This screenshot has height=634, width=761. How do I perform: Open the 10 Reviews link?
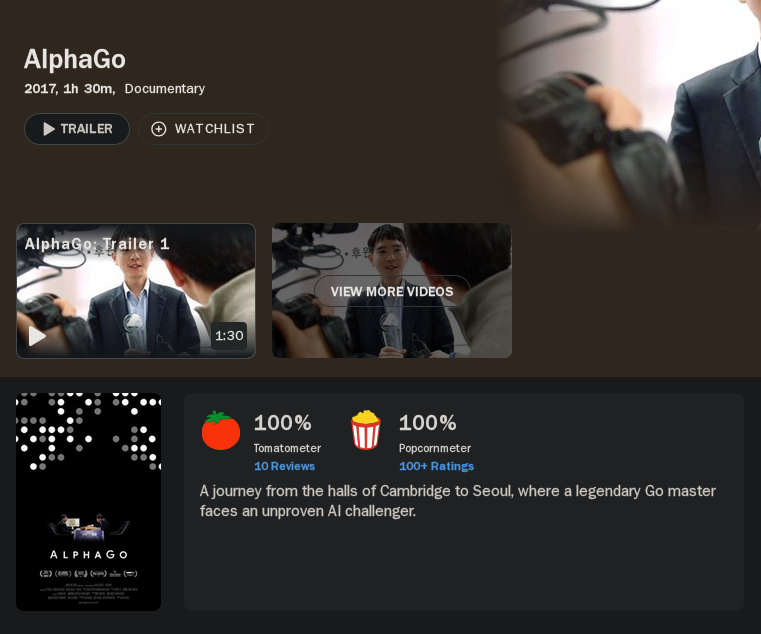tap(284, 466)
